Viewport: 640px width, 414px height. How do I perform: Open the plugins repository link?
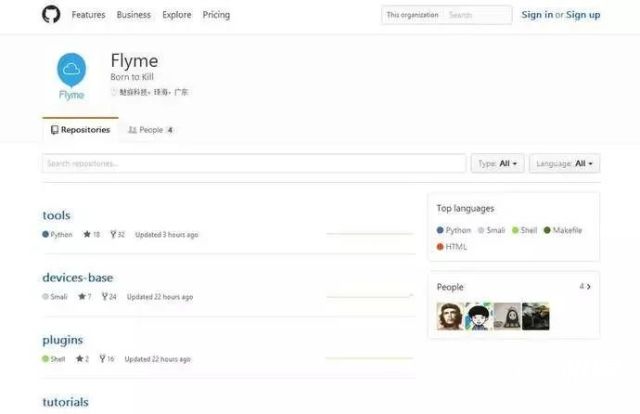(x=62, y=340)
